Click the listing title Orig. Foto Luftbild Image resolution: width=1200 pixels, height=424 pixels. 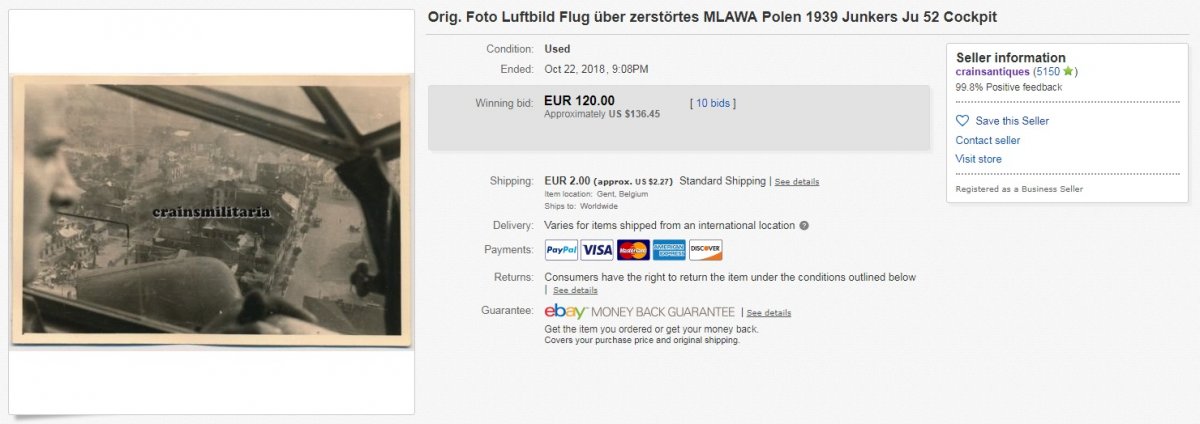click(x=711, y=18)
